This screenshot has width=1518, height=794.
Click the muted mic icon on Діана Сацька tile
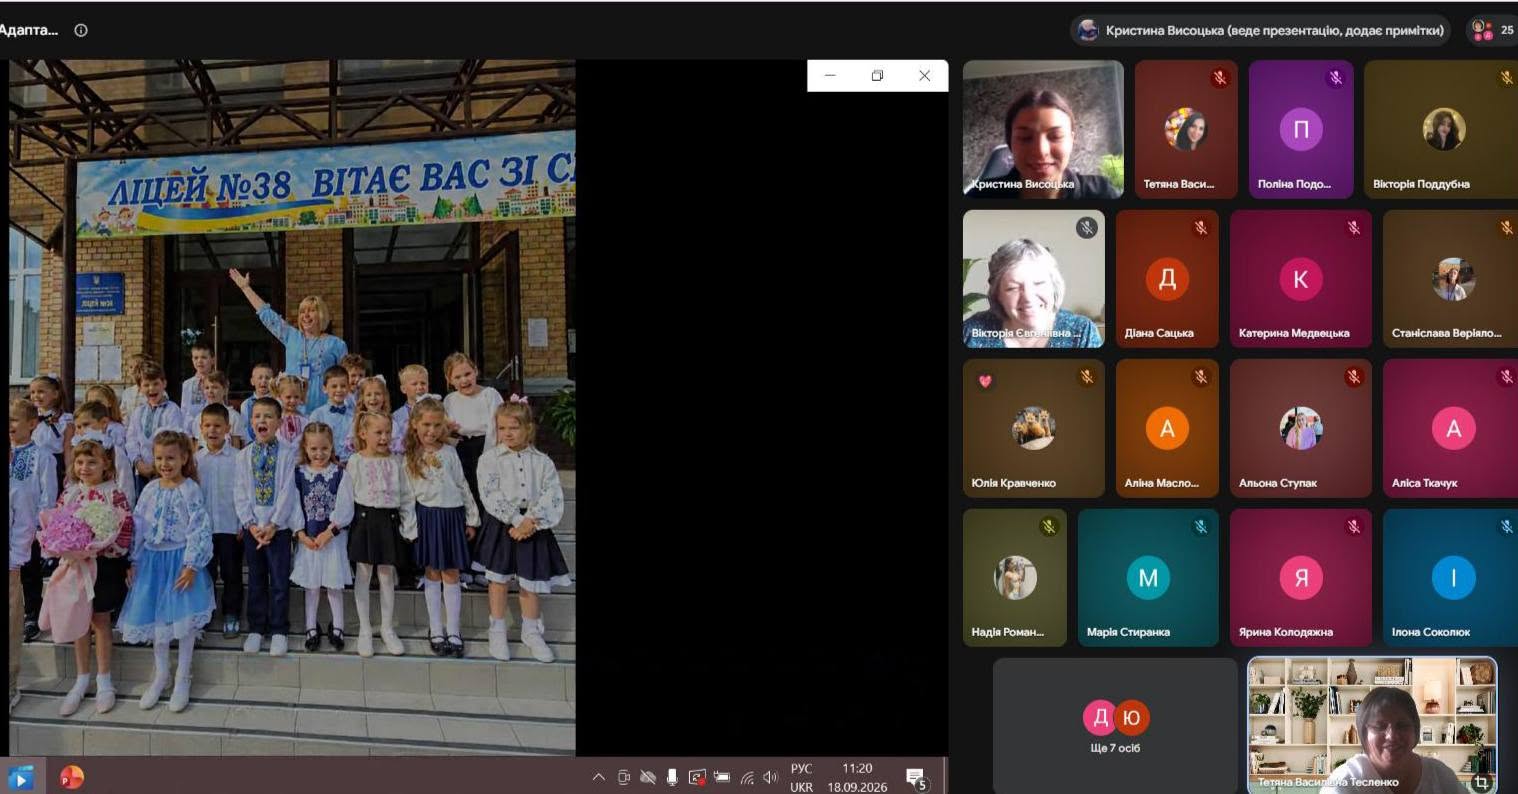click(x=1201, y=227)
